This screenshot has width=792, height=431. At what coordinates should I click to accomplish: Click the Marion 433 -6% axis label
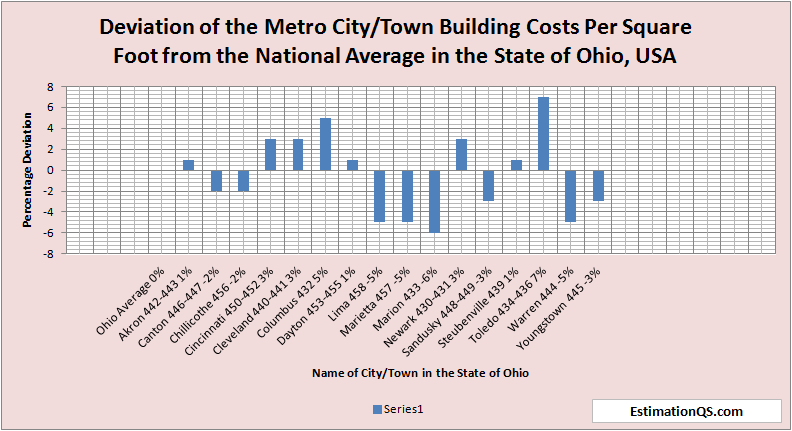point(405,299)
